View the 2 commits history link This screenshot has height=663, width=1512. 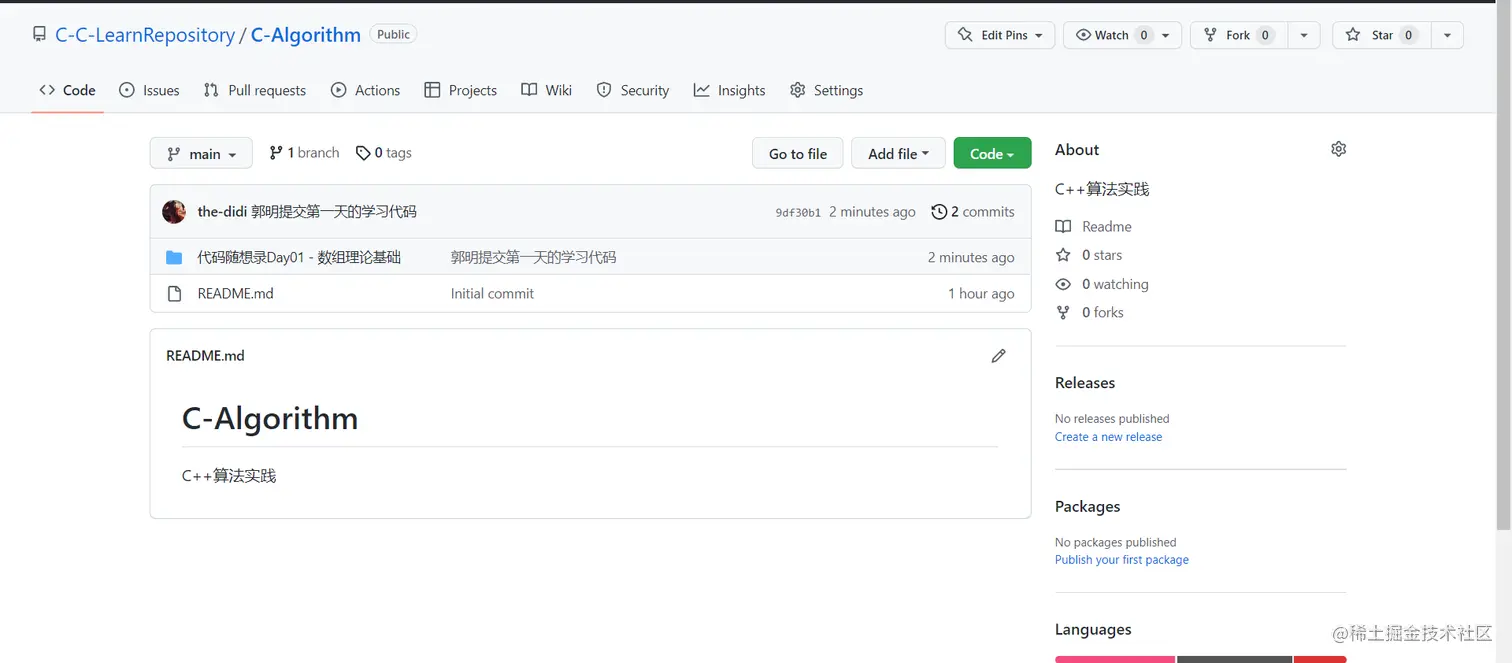[973, 212]
